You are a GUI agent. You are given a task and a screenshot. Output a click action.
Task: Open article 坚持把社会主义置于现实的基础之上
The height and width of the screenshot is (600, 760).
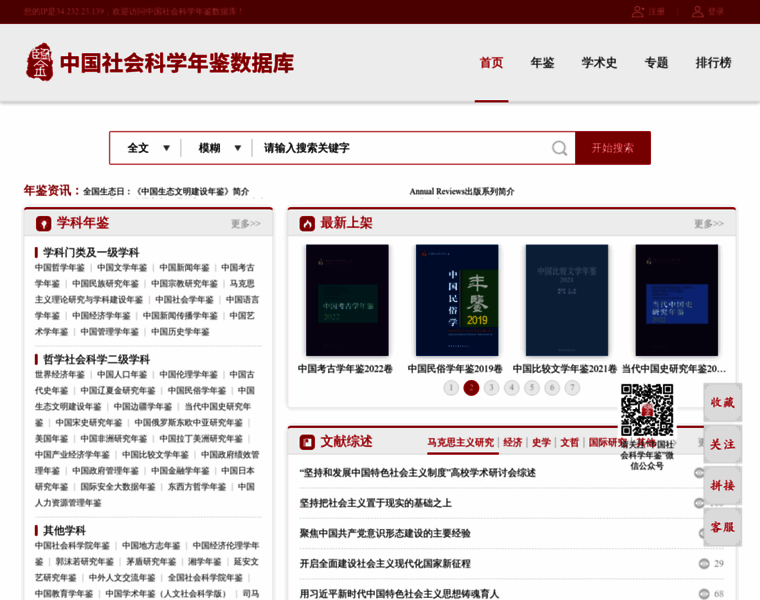point(375,503)
